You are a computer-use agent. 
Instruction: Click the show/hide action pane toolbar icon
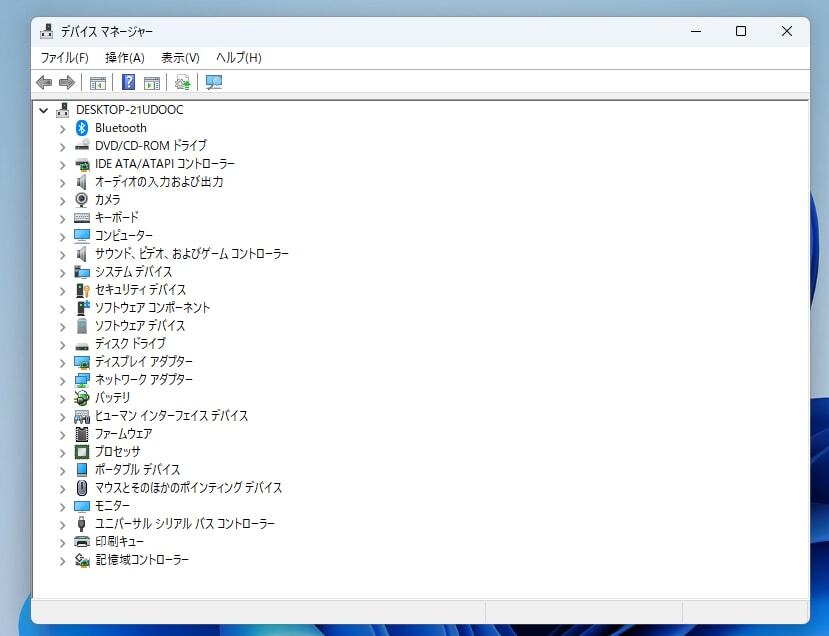pyautogui.click(x=152, y=82)
